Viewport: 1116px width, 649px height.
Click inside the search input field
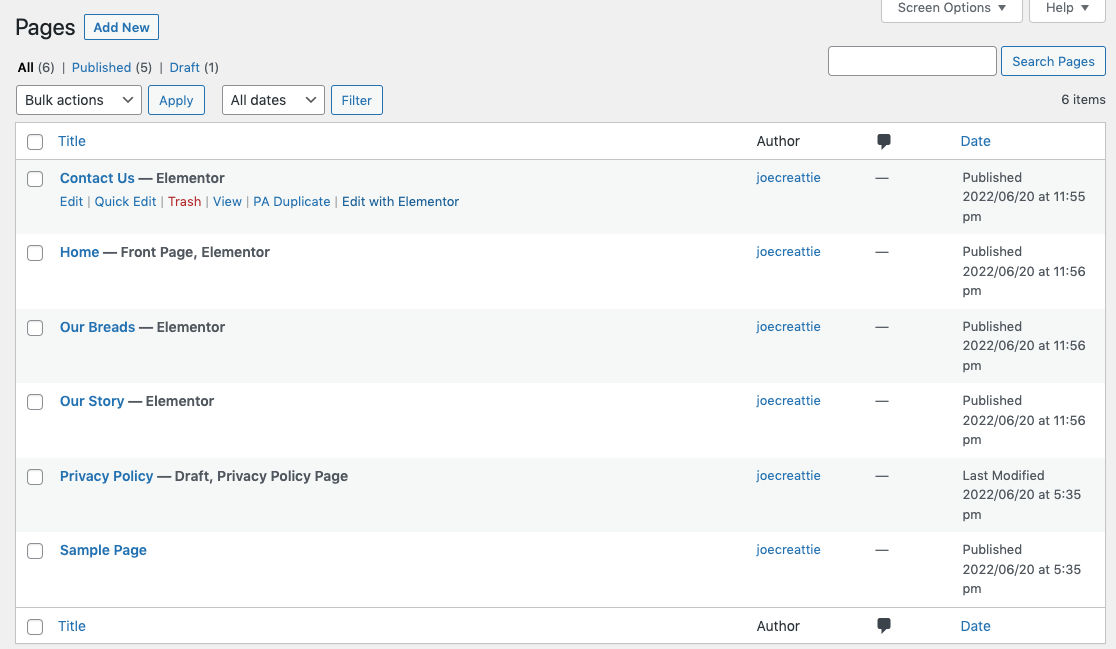click(911, 61)
